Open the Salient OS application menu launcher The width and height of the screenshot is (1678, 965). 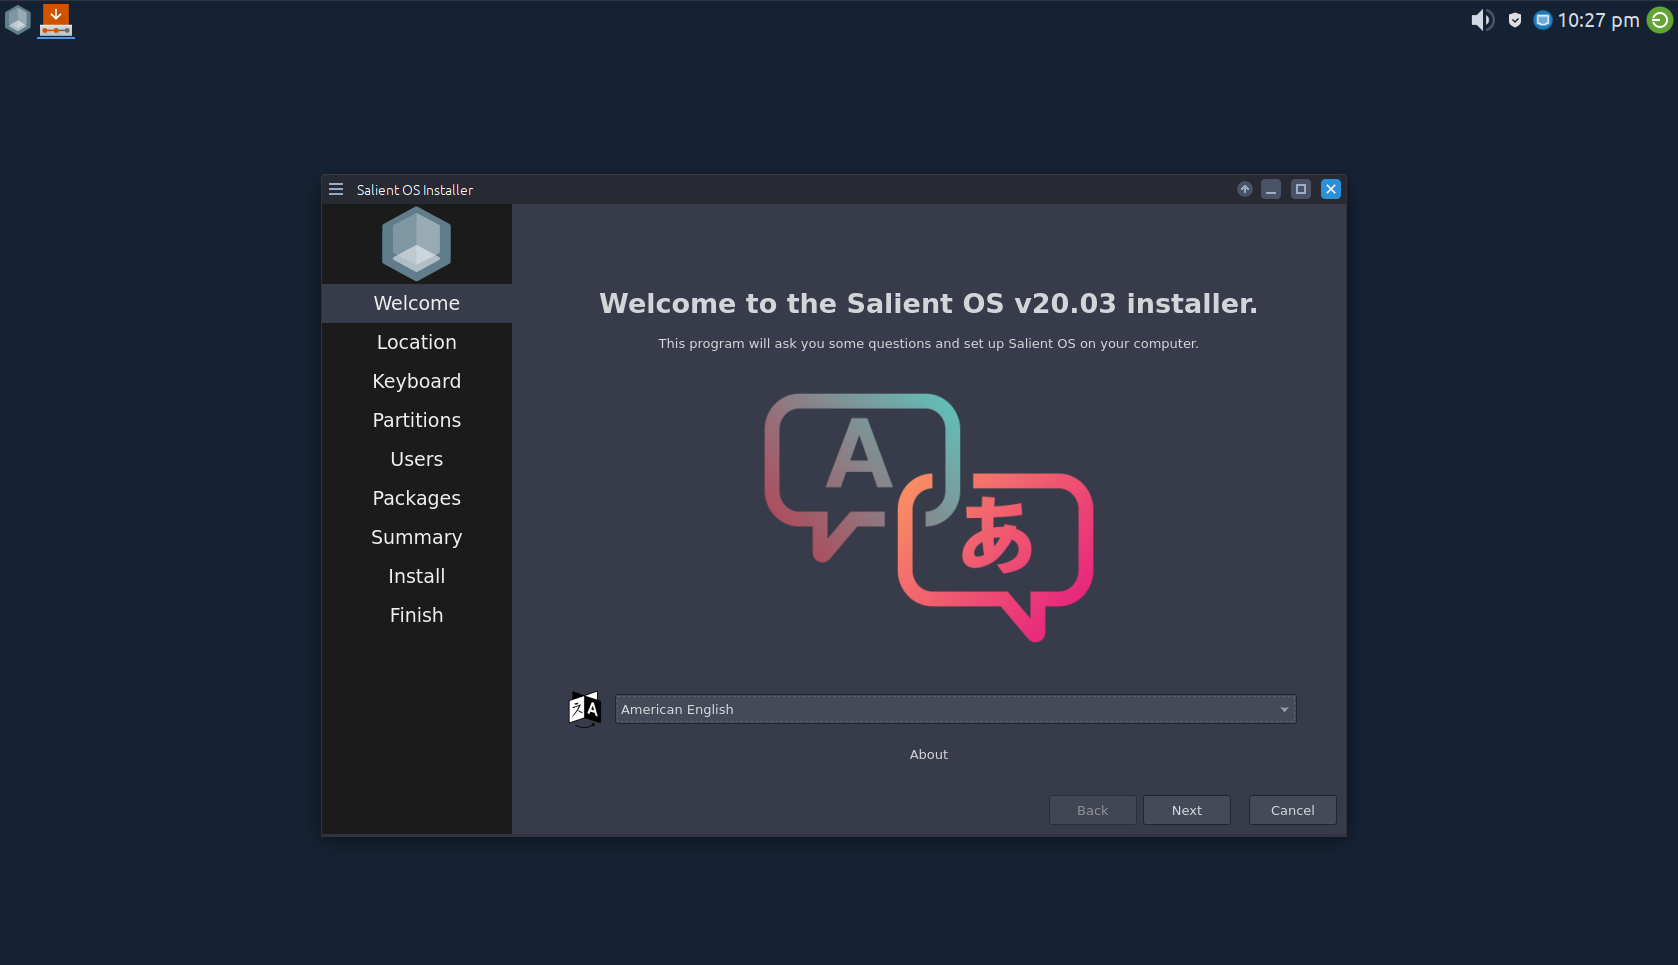pyautogui.click(x=18, y=20)
